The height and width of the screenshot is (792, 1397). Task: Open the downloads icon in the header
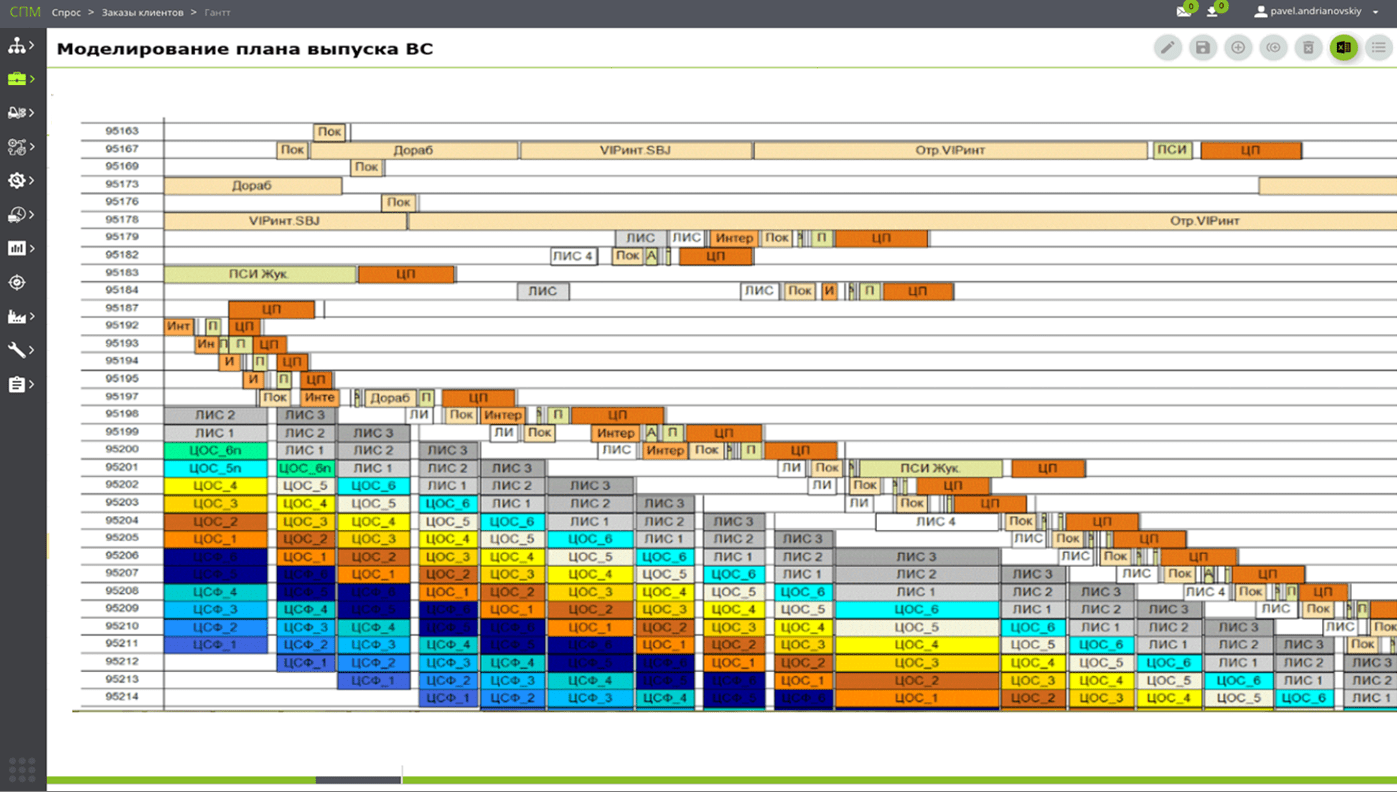click(x=1214, y=11)
